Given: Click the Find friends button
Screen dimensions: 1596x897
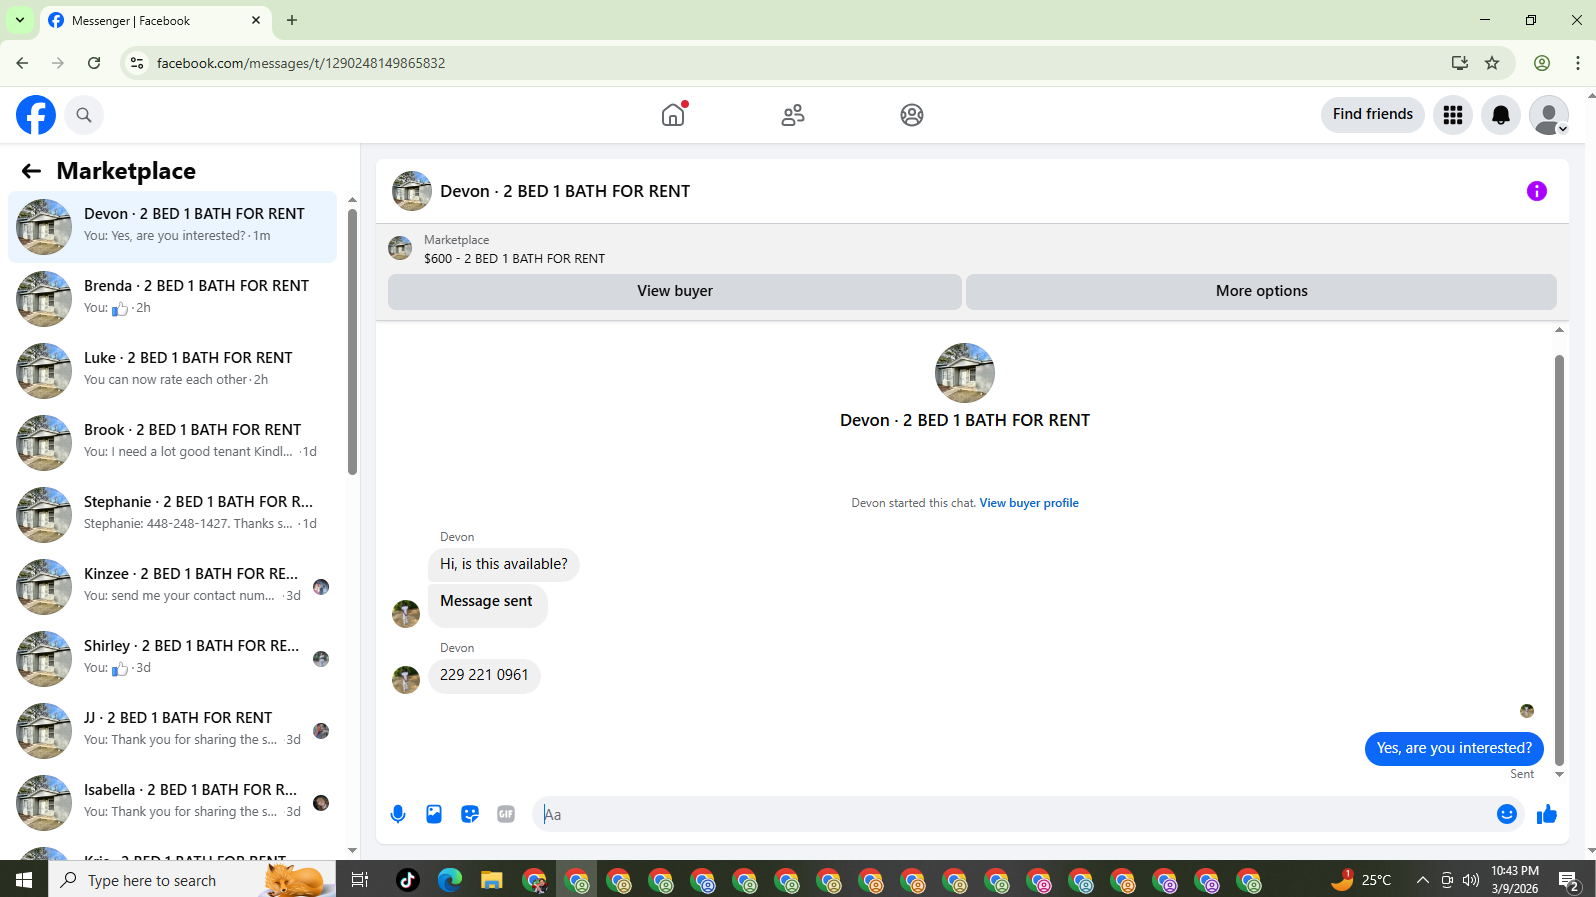Looking at the screenshot, I should click(1372, 114).
